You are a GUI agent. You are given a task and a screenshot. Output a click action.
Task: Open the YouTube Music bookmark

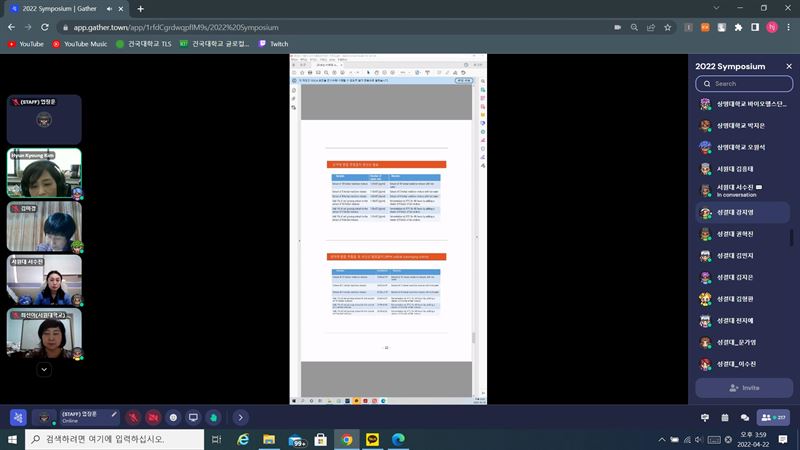pyautogui.click(x=78, y=44)
